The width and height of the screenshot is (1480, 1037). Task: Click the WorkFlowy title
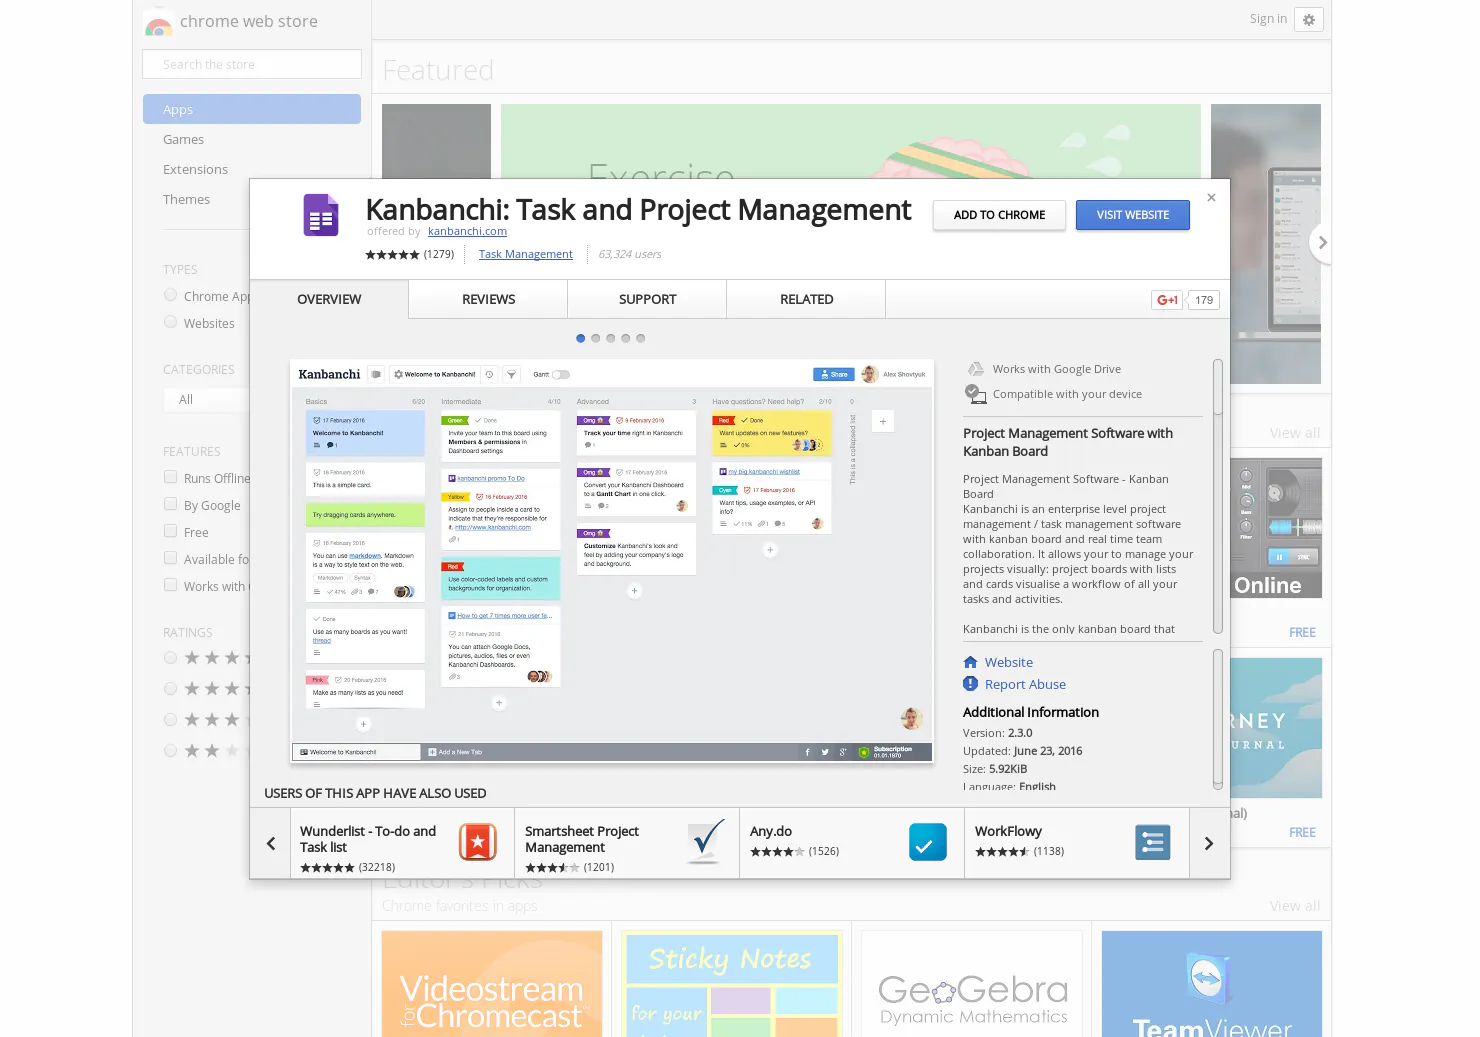pos(1008,831)
